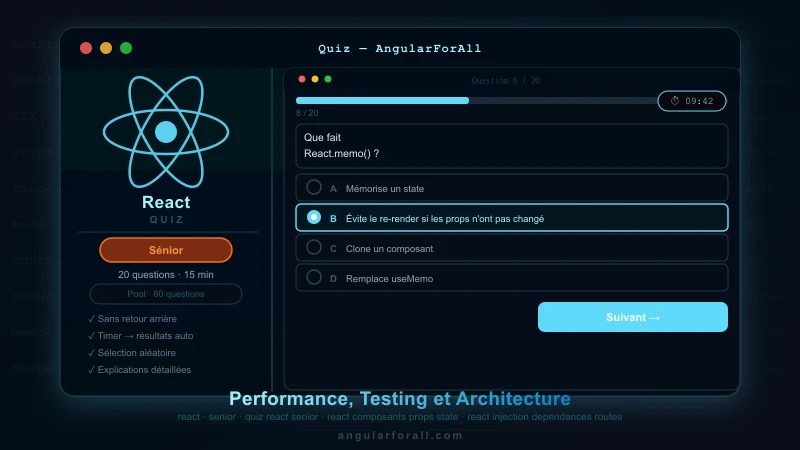The height and width of the screenshot is (450, 800).
Task: Click the 'Performance, Testing et Architecture' heading
Action: pyautogui.click(x=400, y=398)
